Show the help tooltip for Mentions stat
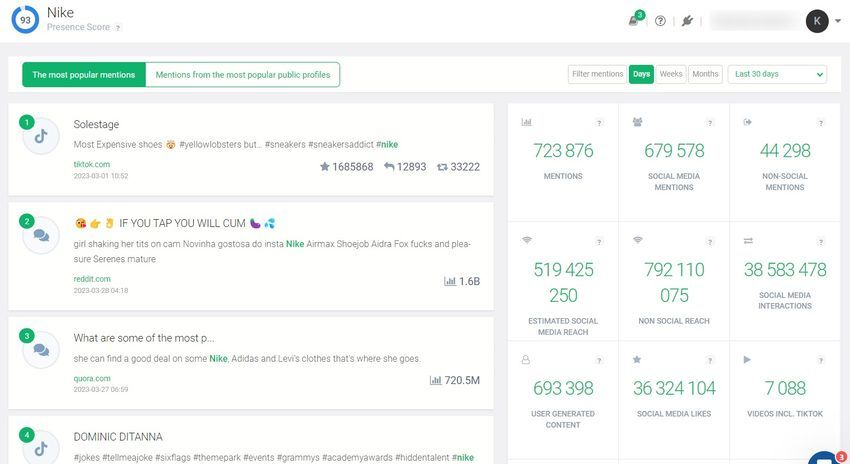850x464 pixels. click(x=599, y=123)
